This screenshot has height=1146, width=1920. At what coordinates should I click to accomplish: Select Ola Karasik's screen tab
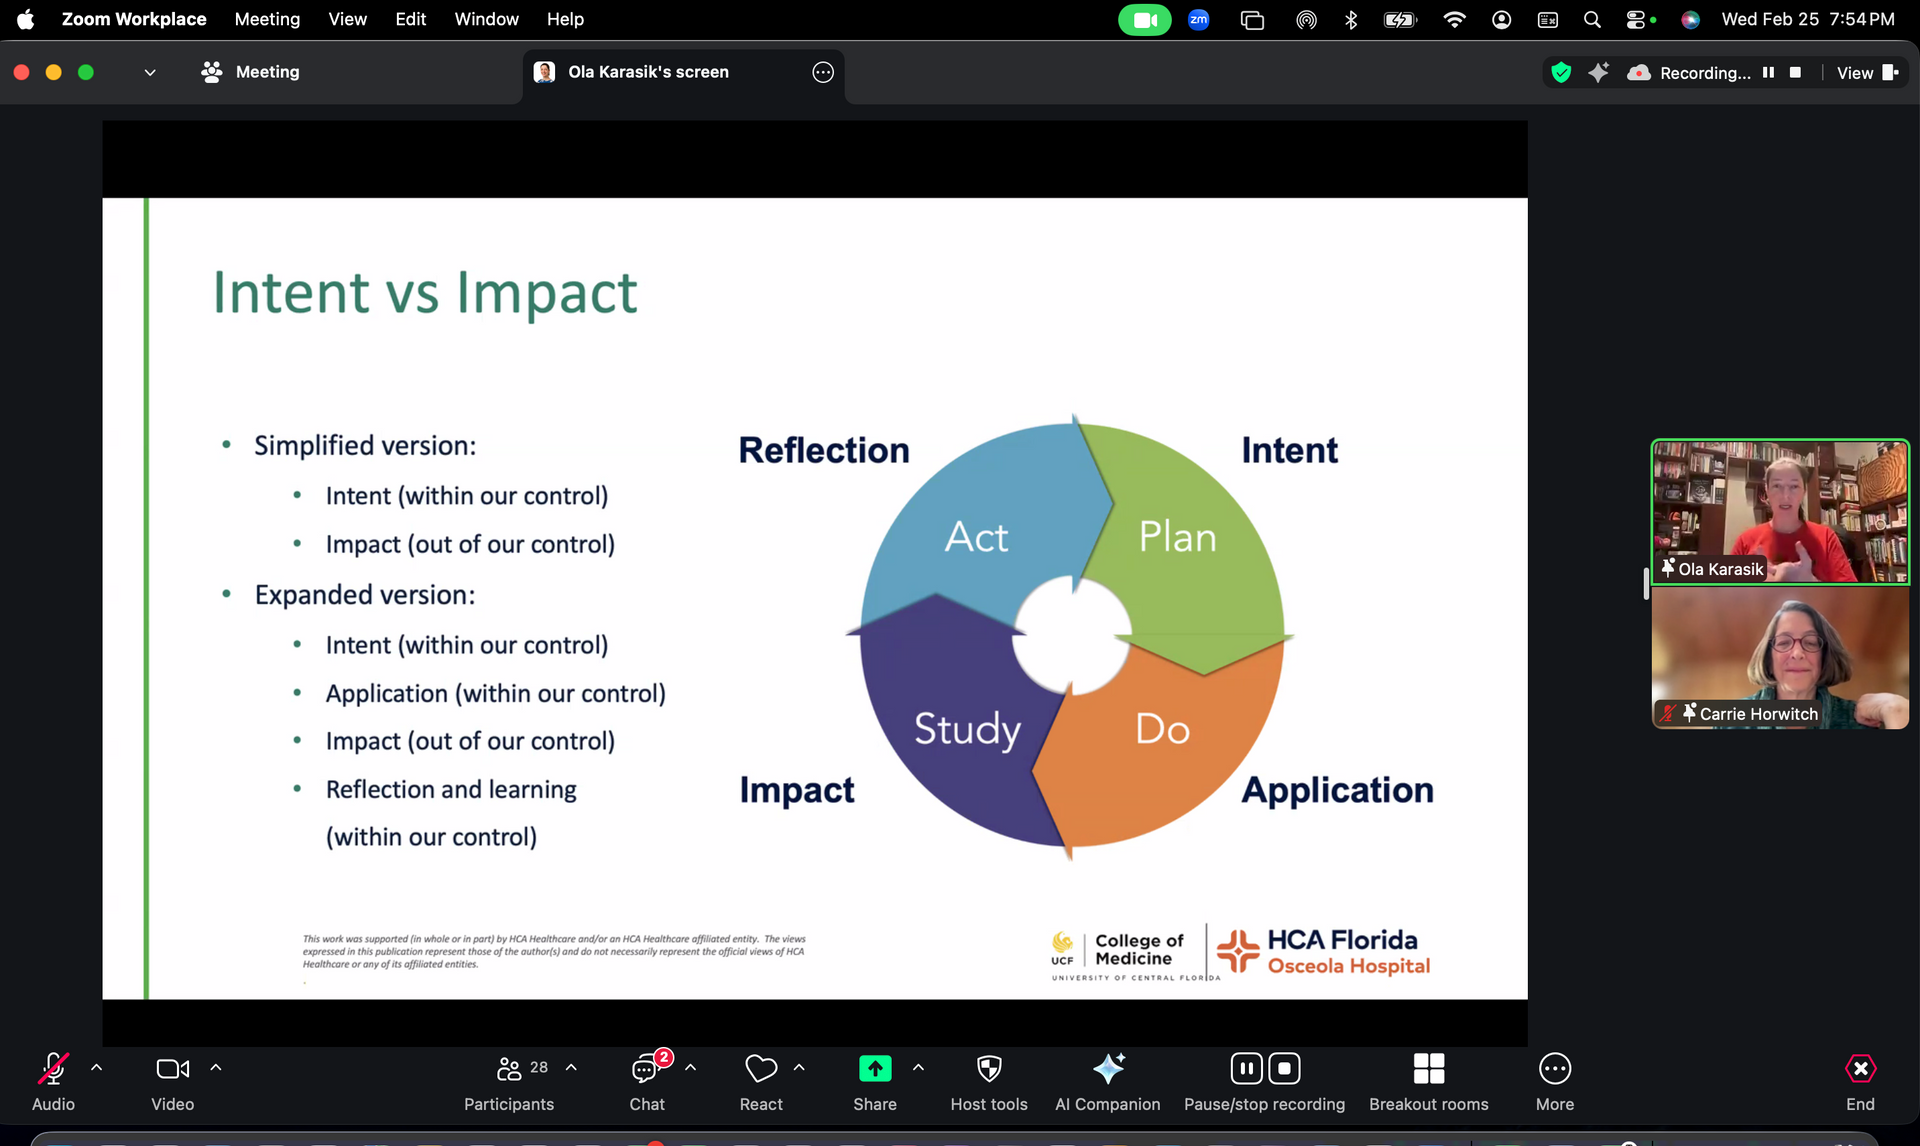[648, 72]
